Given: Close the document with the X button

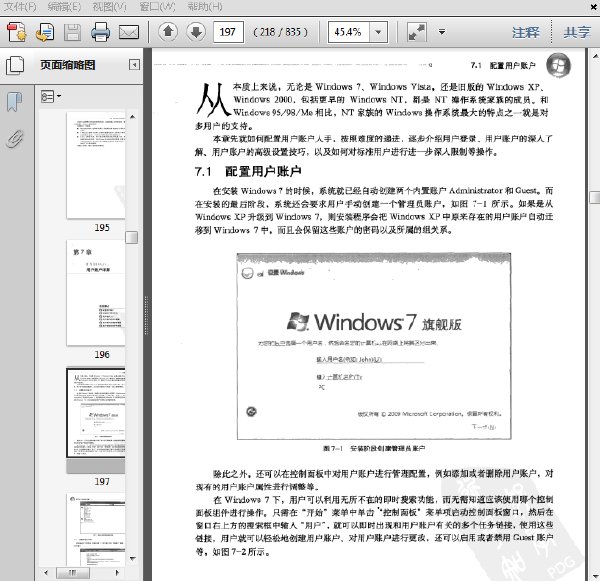Looking at the screenshot, I should [594, 7].
